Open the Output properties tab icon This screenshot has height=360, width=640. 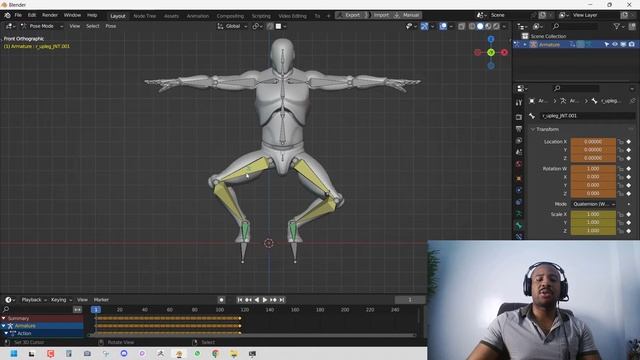(x=519, y=129)
